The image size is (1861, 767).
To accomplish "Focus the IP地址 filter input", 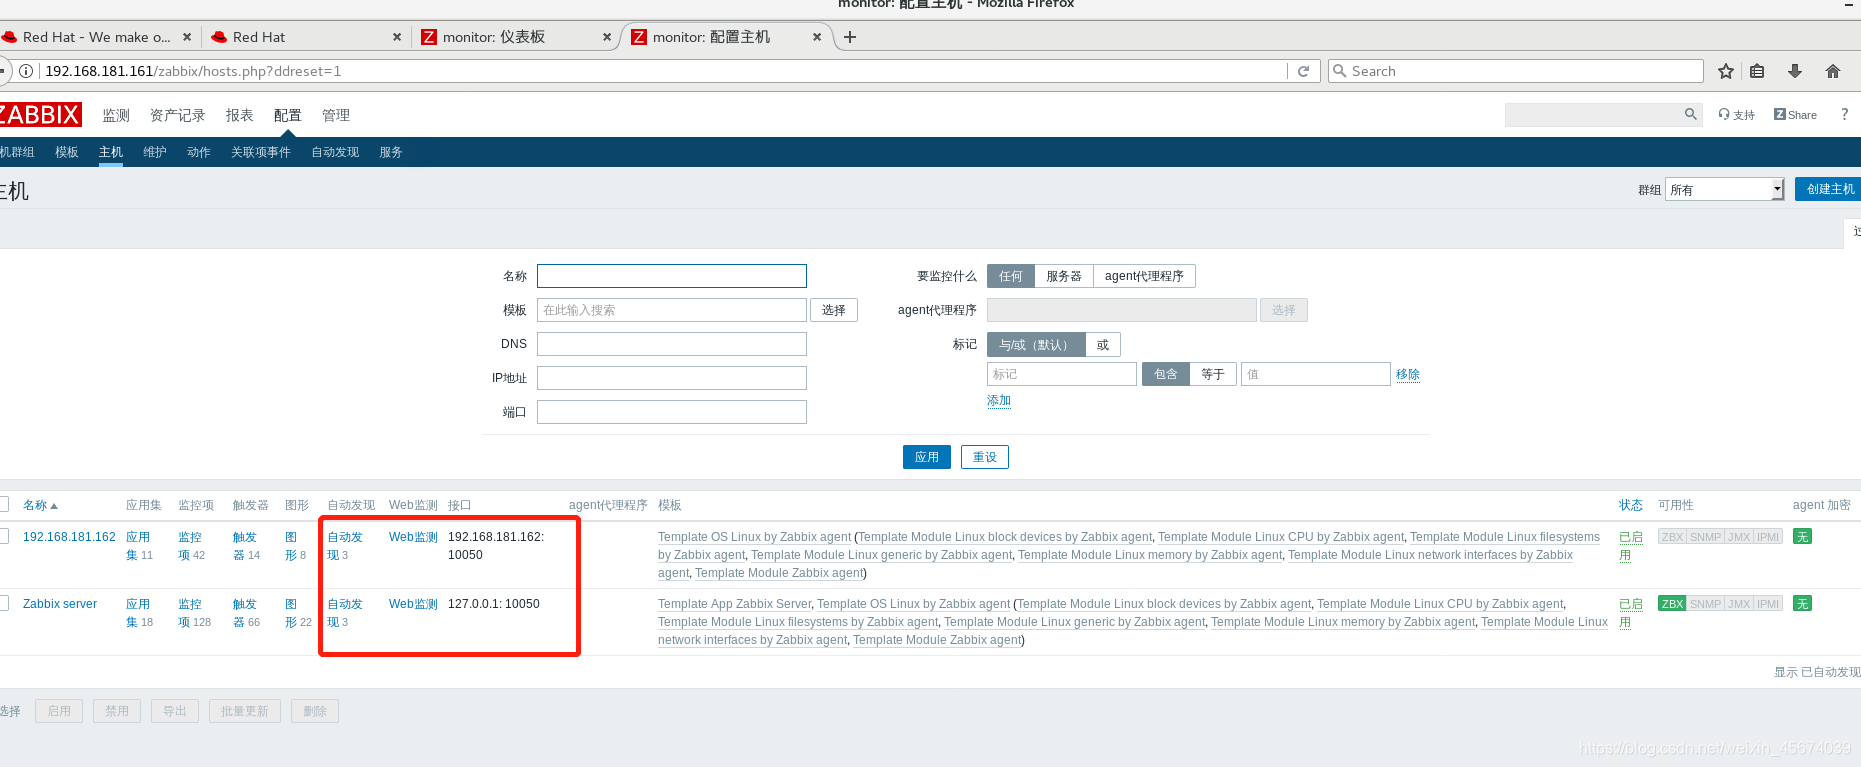I will pyautogui.click(x=672, y=378).
